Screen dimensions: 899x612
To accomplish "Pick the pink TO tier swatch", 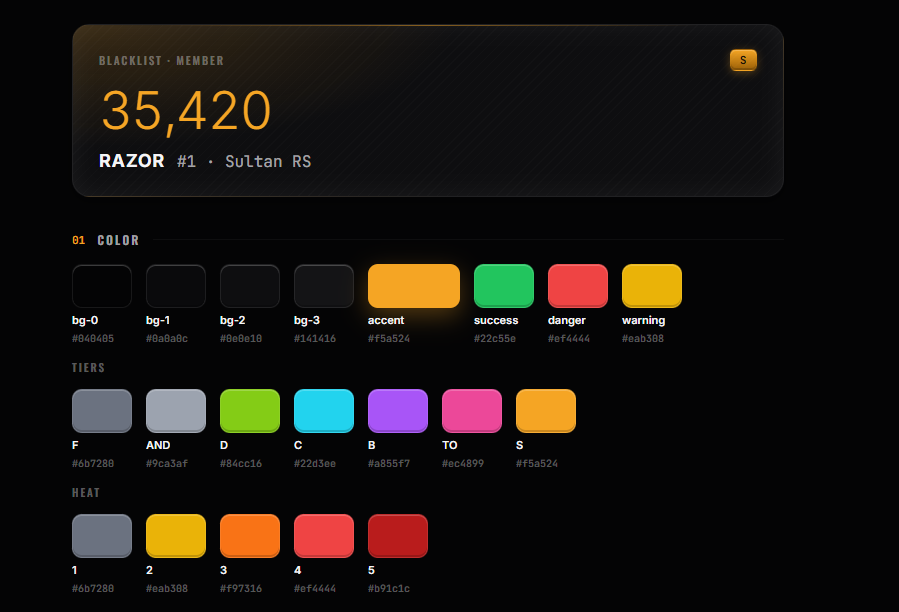I will click(472, 411).
